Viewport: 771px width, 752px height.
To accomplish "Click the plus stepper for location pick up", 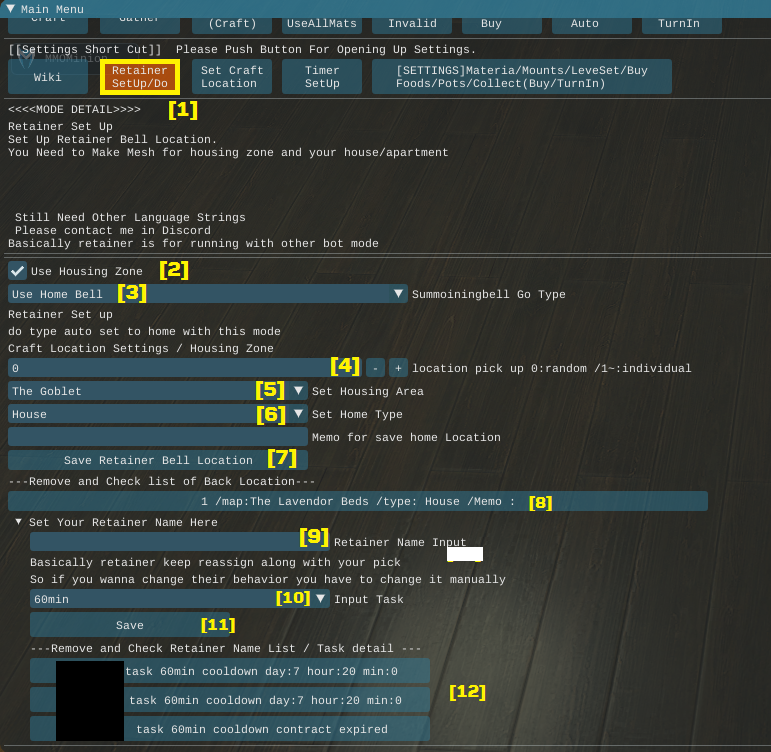I will 398,368.
